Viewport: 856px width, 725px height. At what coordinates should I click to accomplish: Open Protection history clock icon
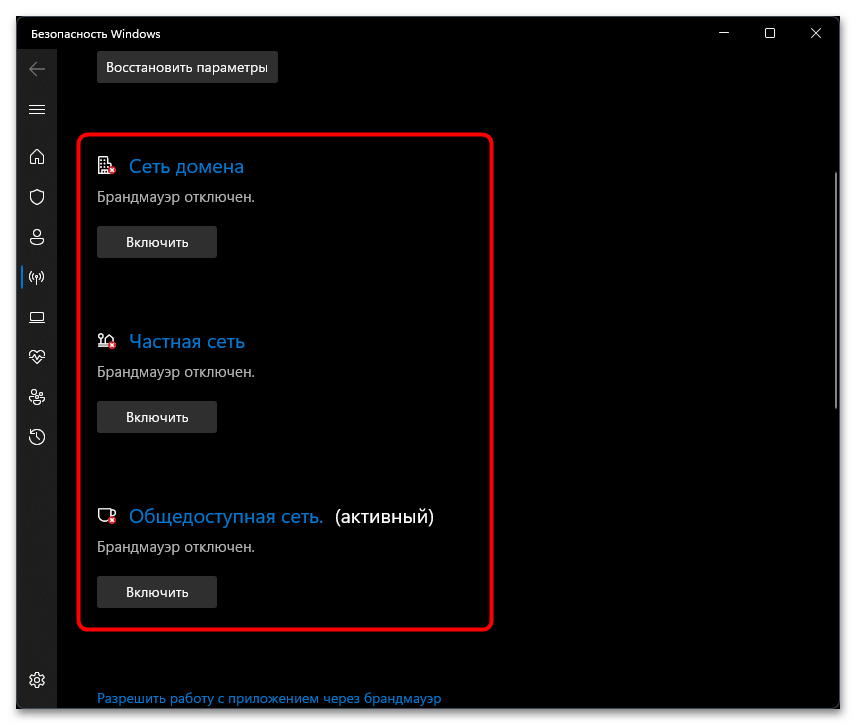(37, 437)
